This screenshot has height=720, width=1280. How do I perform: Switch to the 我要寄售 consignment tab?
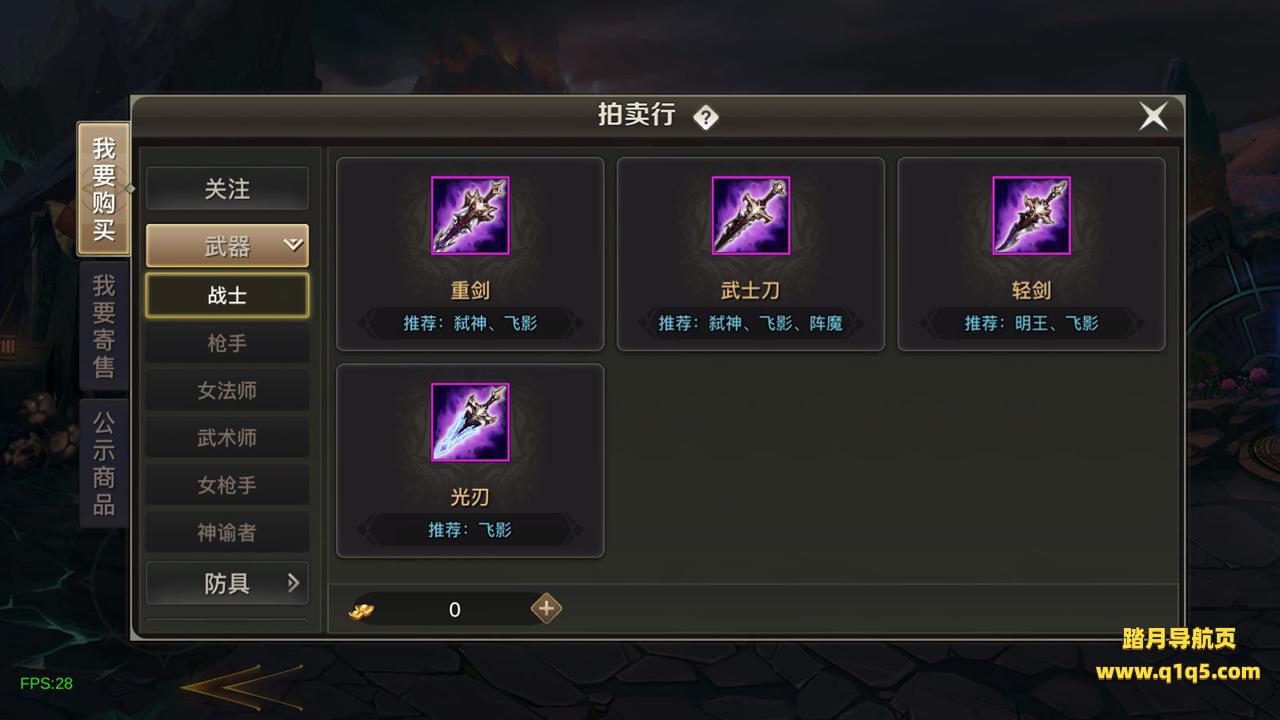tap(104, 326)
